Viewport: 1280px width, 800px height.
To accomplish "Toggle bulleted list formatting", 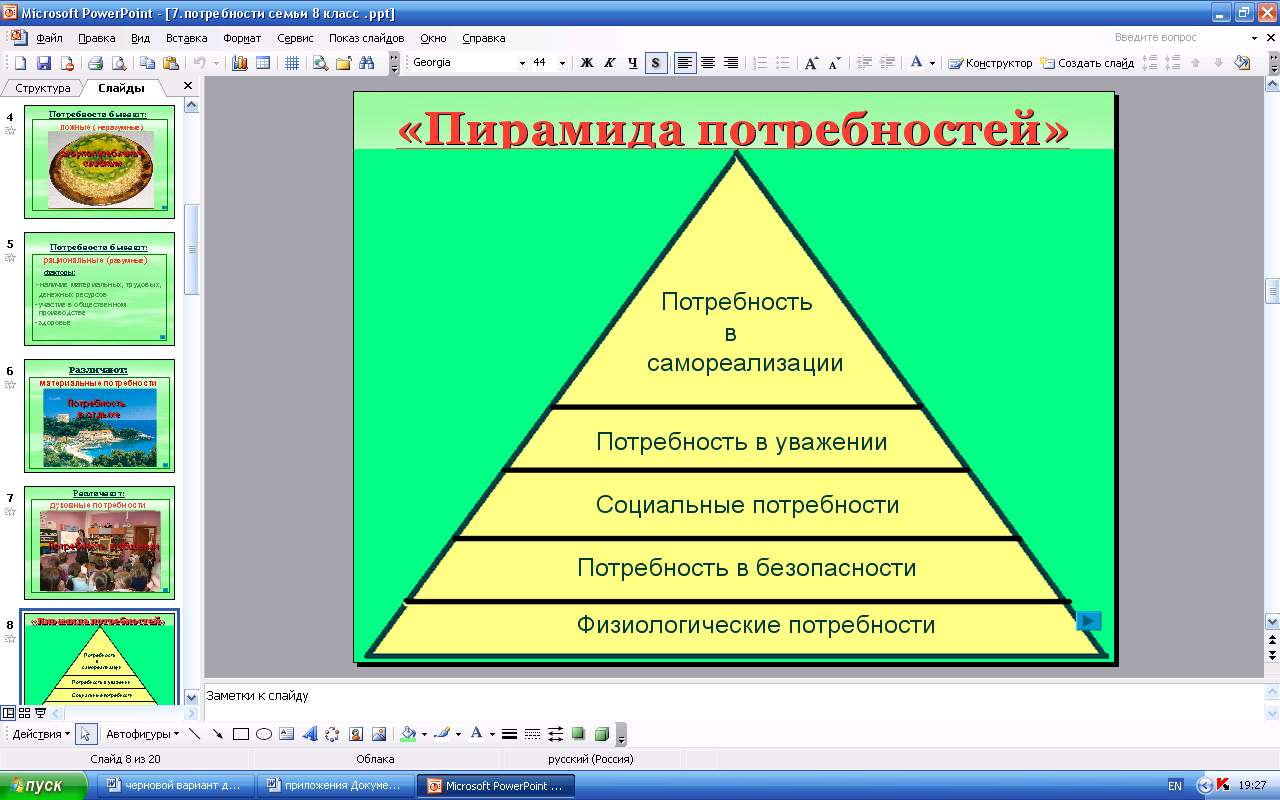I will point(784,63).
